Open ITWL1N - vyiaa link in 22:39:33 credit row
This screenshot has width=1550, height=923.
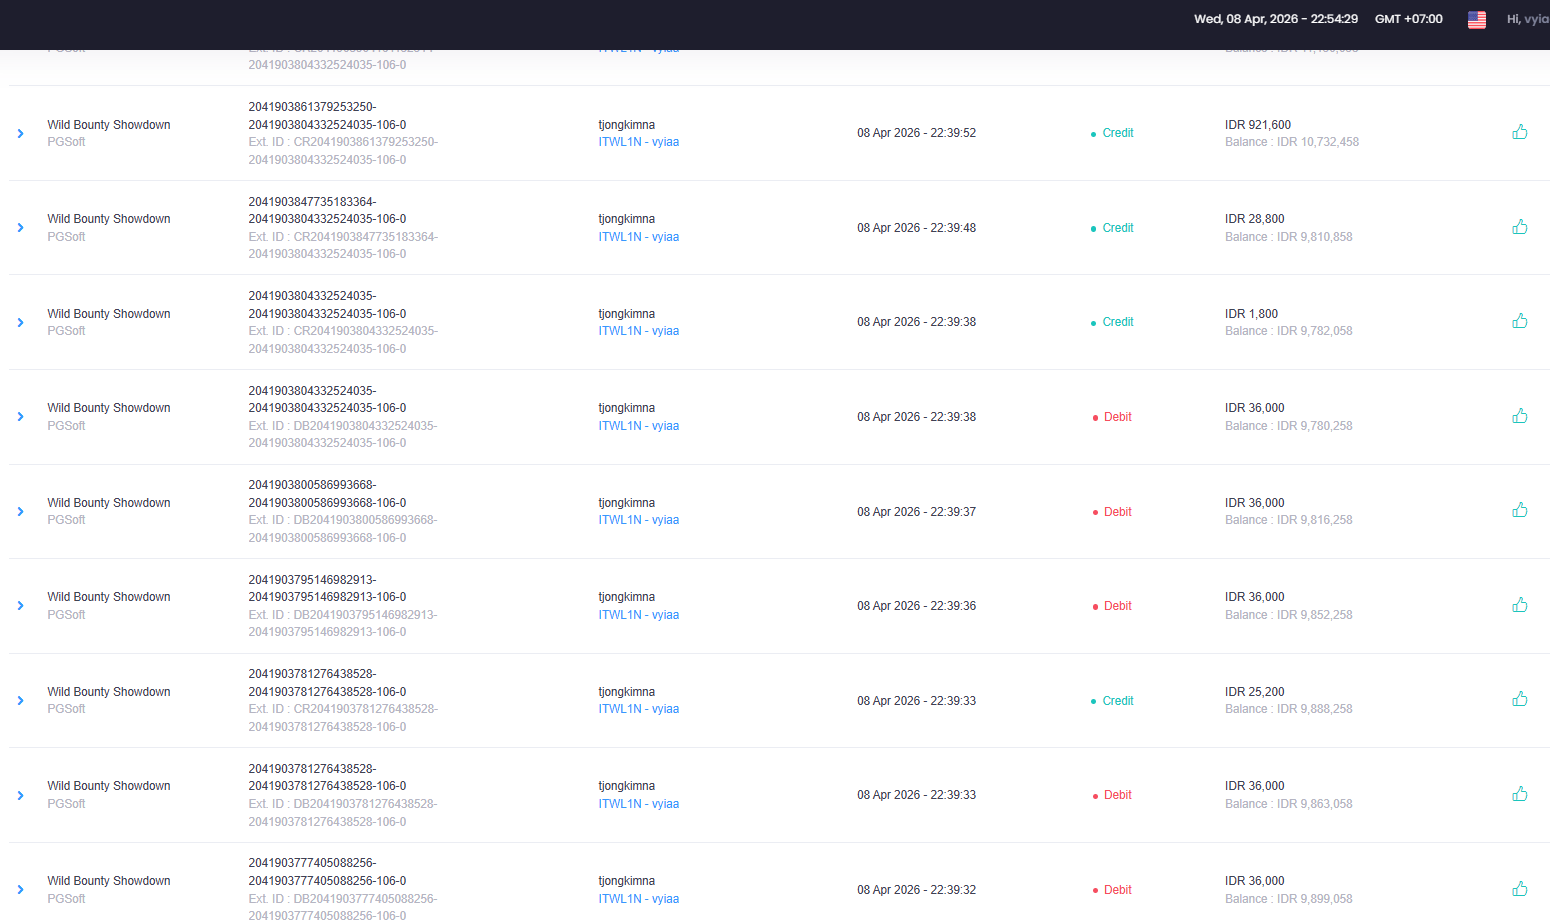(x=638, y=709)
